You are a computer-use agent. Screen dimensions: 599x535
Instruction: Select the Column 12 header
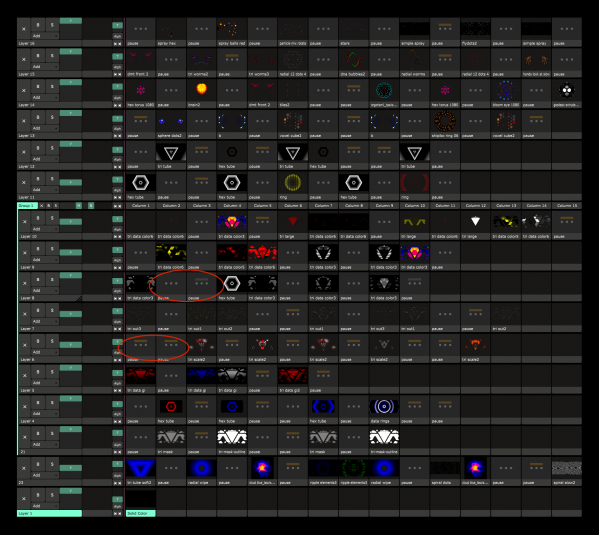click(476, 206)
